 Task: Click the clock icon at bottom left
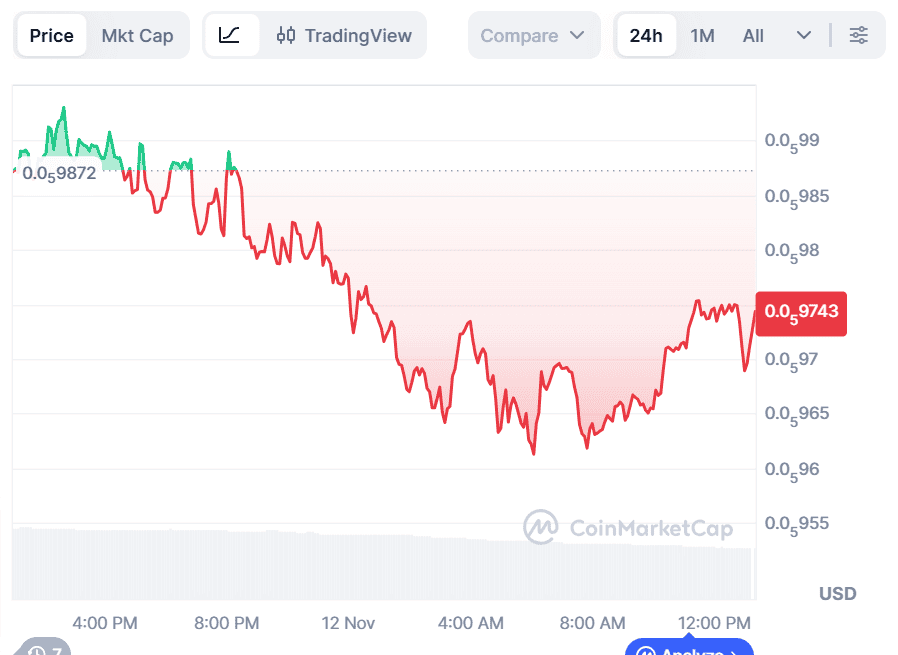(x=37, y=650)
